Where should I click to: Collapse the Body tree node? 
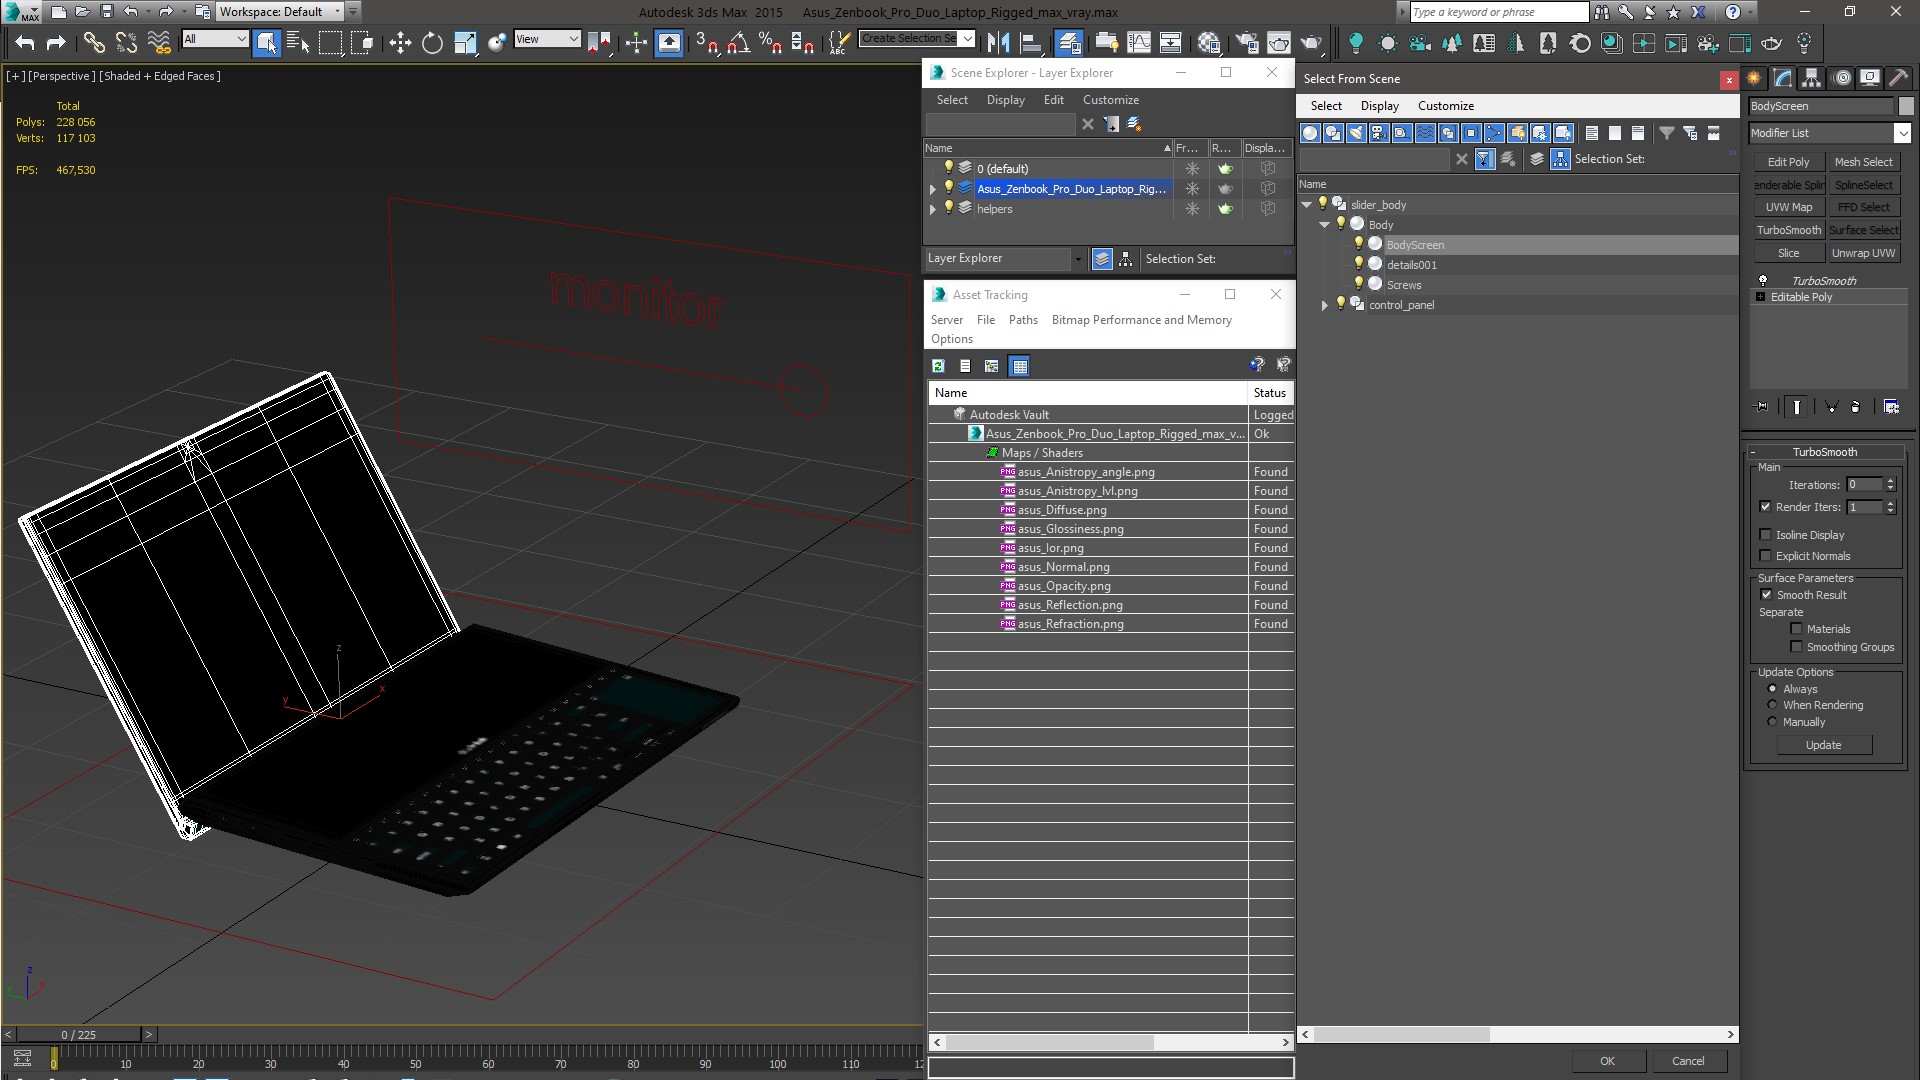[x=1324, y=225]
